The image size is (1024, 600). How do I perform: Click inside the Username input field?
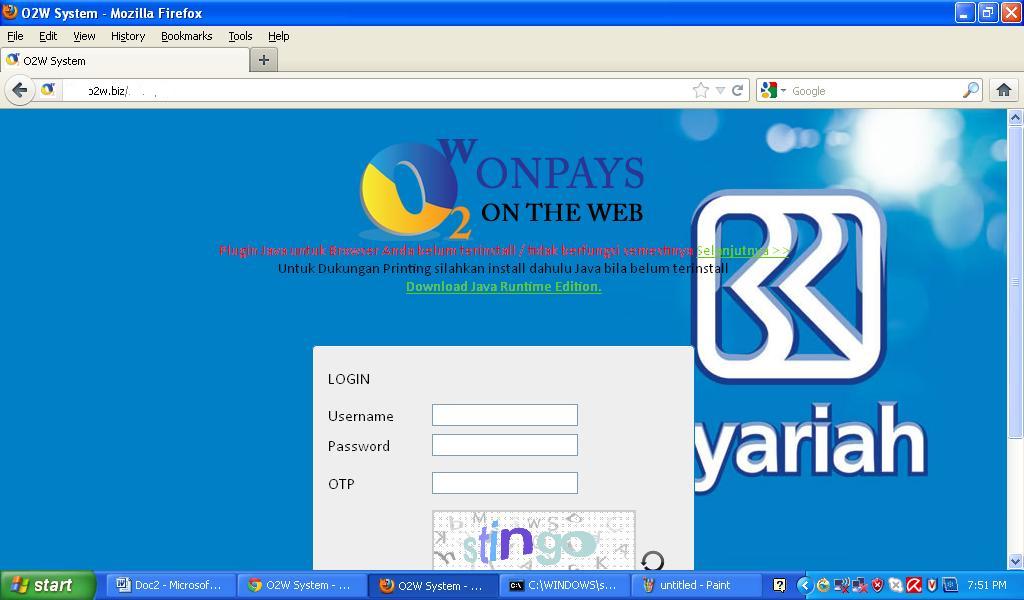point(504,414)
